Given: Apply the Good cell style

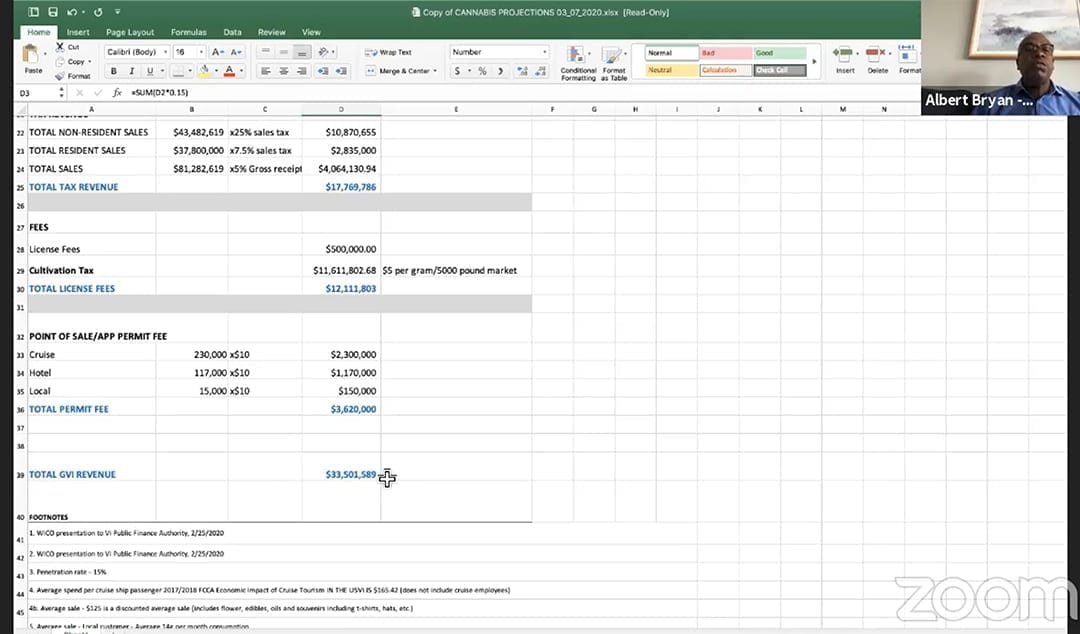Looking at the screenshot, I should [779, 53].
